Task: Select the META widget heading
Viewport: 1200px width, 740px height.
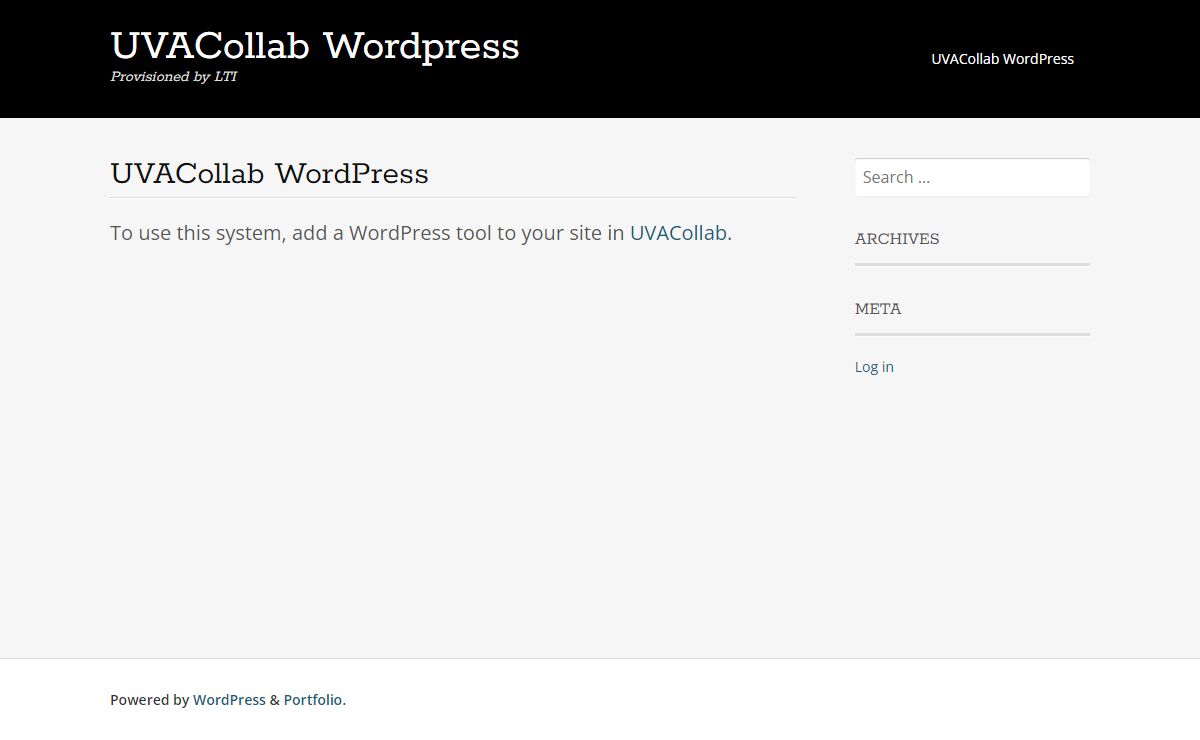Action: click(878, 309)
